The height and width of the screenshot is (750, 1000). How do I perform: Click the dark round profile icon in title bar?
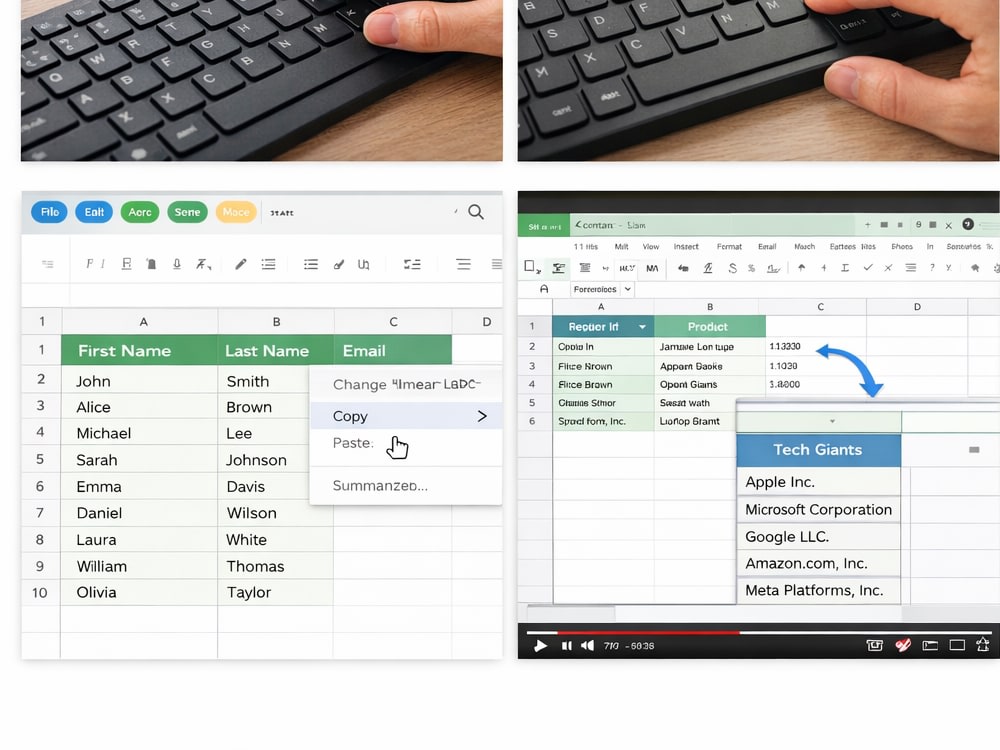pos(967,224)
